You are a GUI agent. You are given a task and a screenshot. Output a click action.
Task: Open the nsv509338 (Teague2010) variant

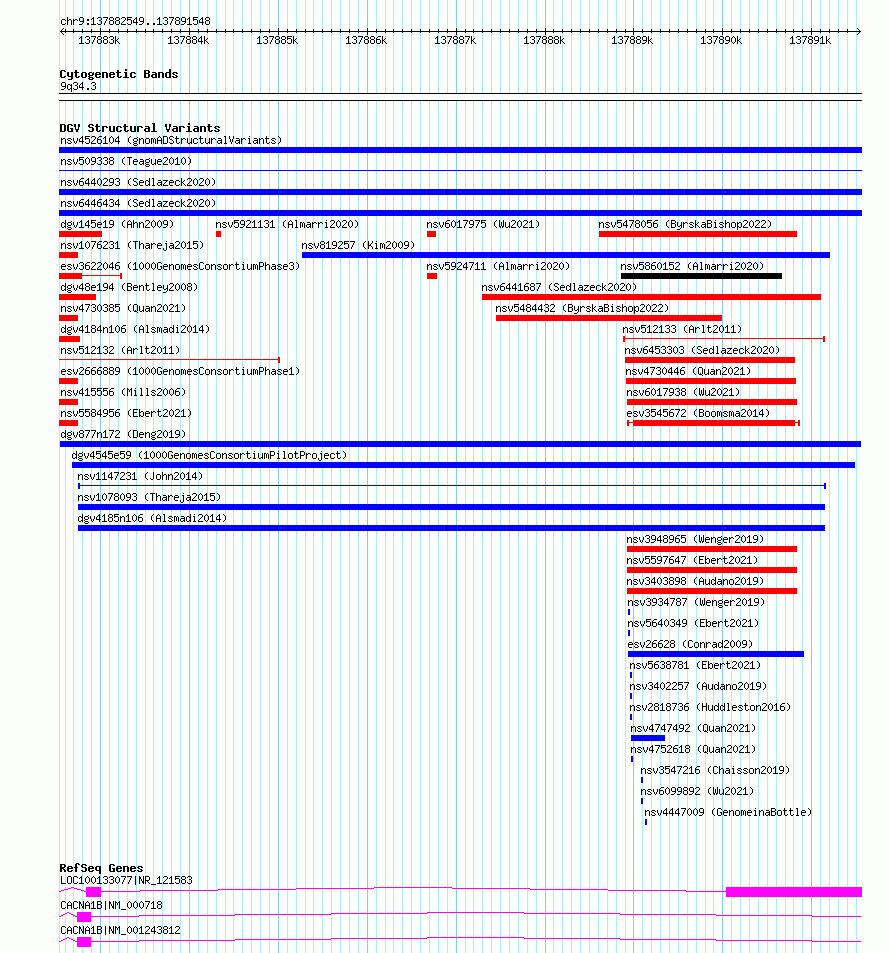[x=126, y=161]
